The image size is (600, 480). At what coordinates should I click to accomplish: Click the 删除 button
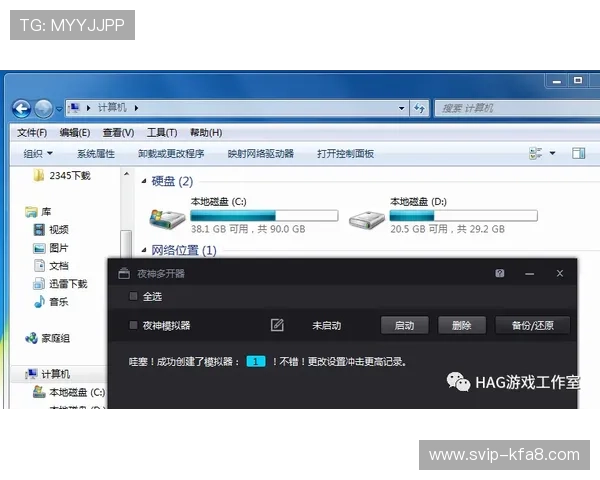[x=462, y=325]
